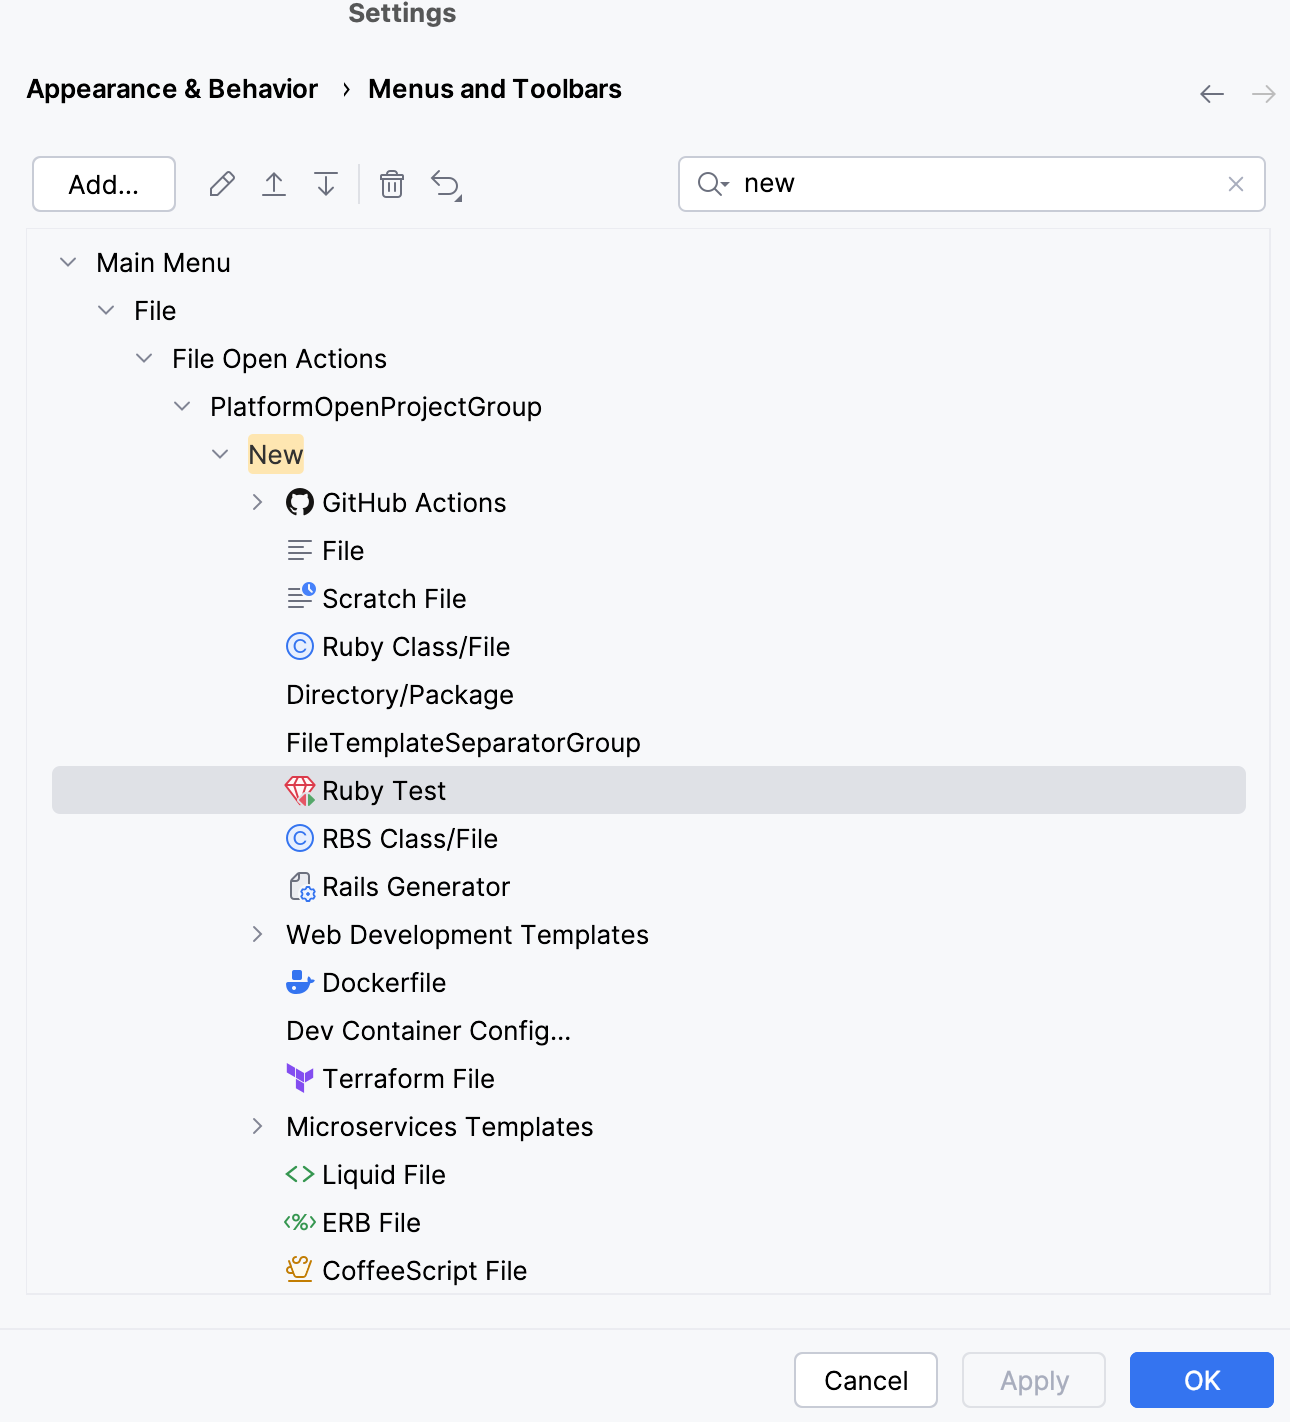Click the restore defaults undo icon
The height and width of the screenshot is (1422, 1290).
click(445, 184)
